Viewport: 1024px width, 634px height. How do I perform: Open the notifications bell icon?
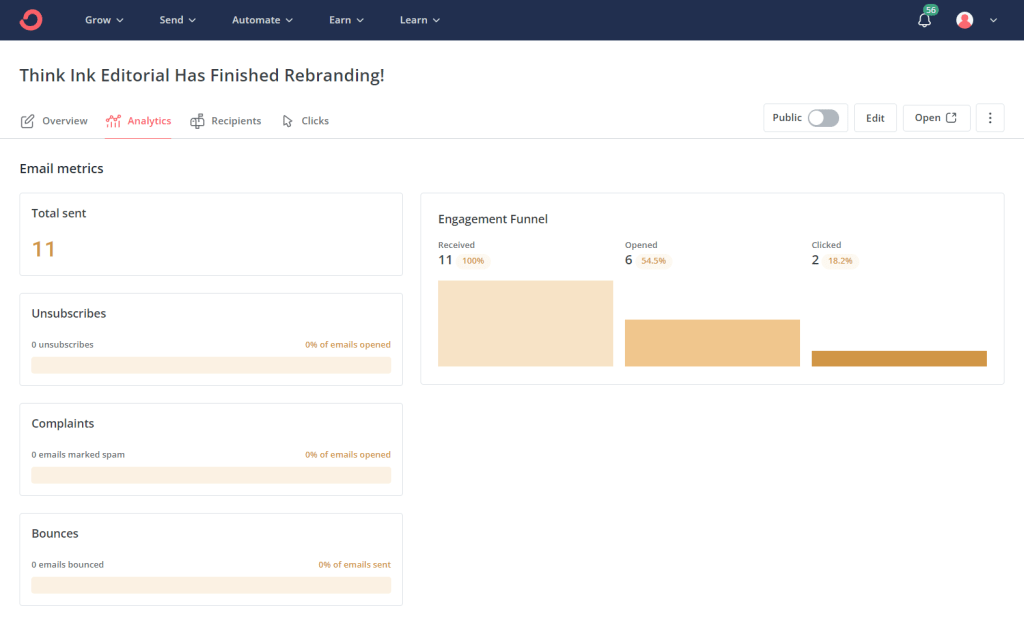coord(924,20)
